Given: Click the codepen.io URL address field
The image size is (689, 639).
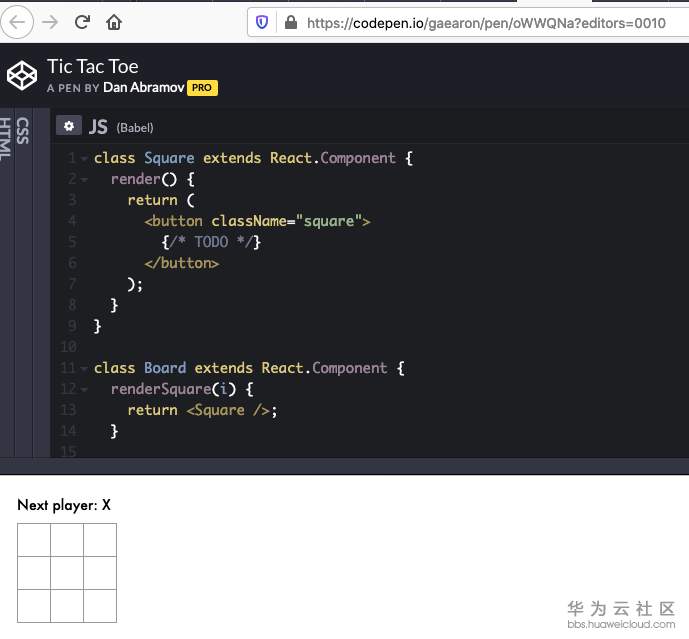Looking at the screenshot, I should click(x=486, y=23).
